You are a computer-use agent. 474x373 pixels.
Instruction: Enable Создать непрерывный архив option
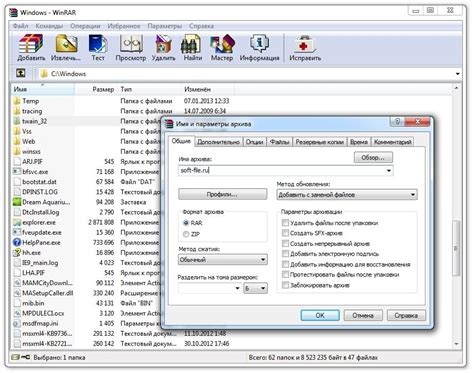[285, 243]
